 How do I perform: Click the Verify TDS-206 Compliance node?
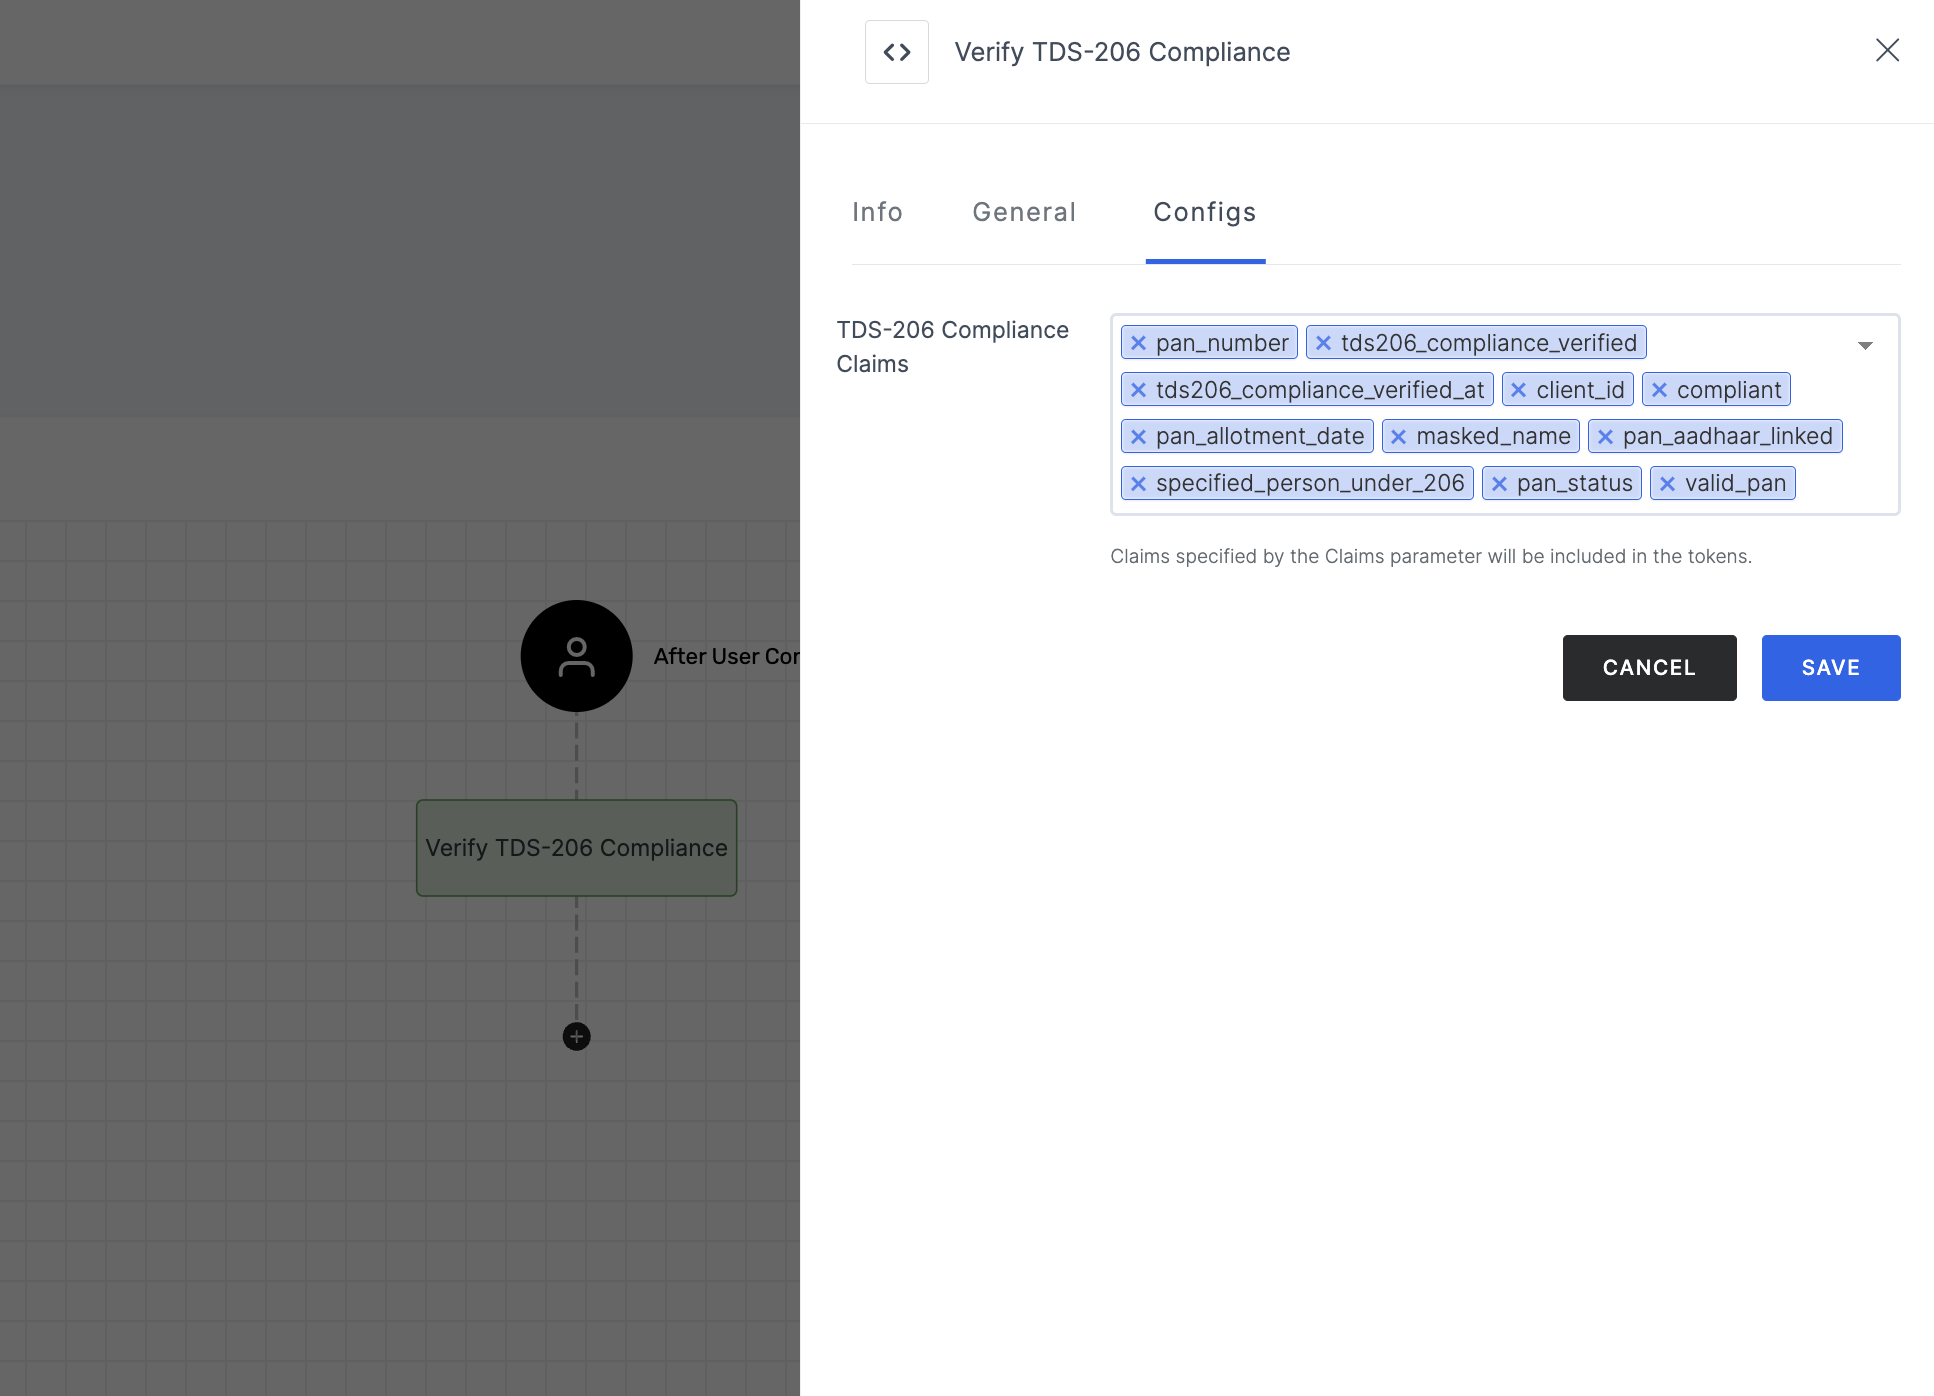(575, 847)
